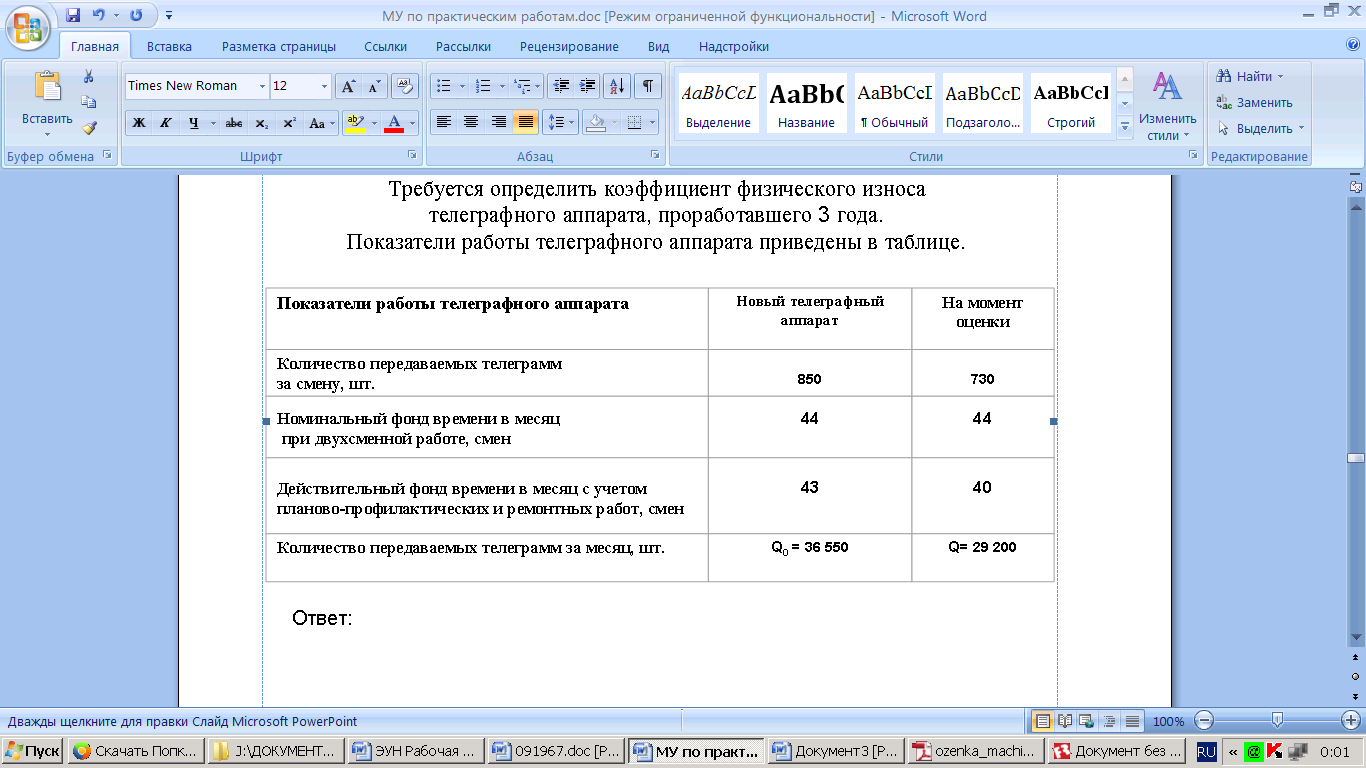Switch to the Вид tab
The height and width of the screenshot is (768, 1366).
[658, 46]
